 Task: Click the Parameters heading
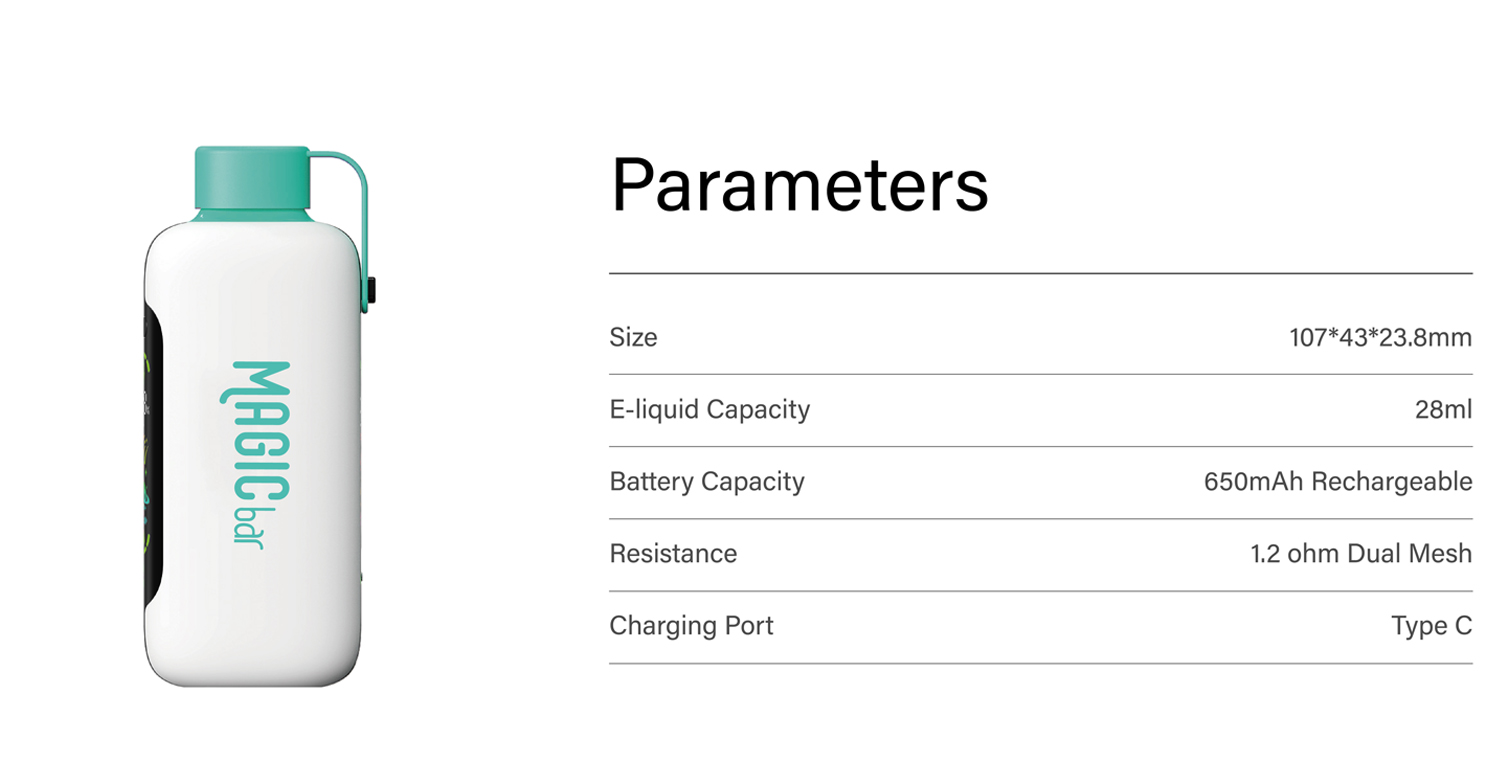[799, 185]
